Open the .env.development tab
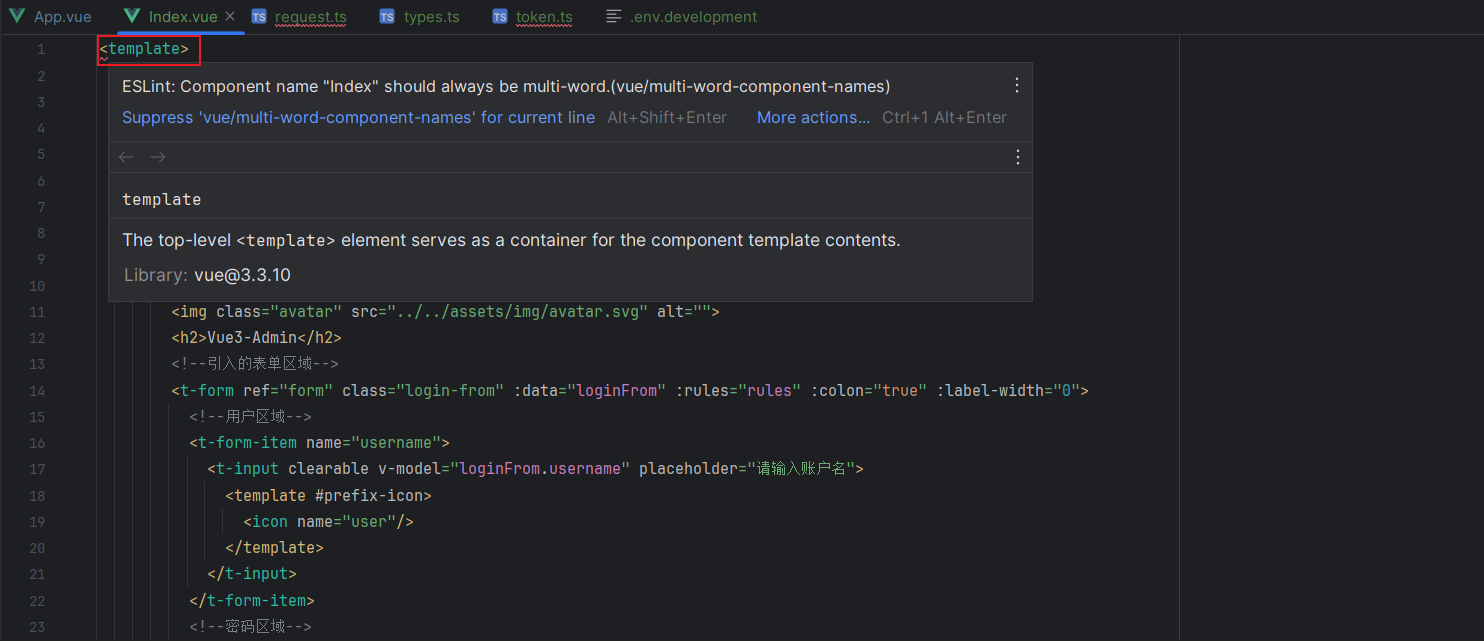This screenshot has width=1484, height=641. coord(693,17)
